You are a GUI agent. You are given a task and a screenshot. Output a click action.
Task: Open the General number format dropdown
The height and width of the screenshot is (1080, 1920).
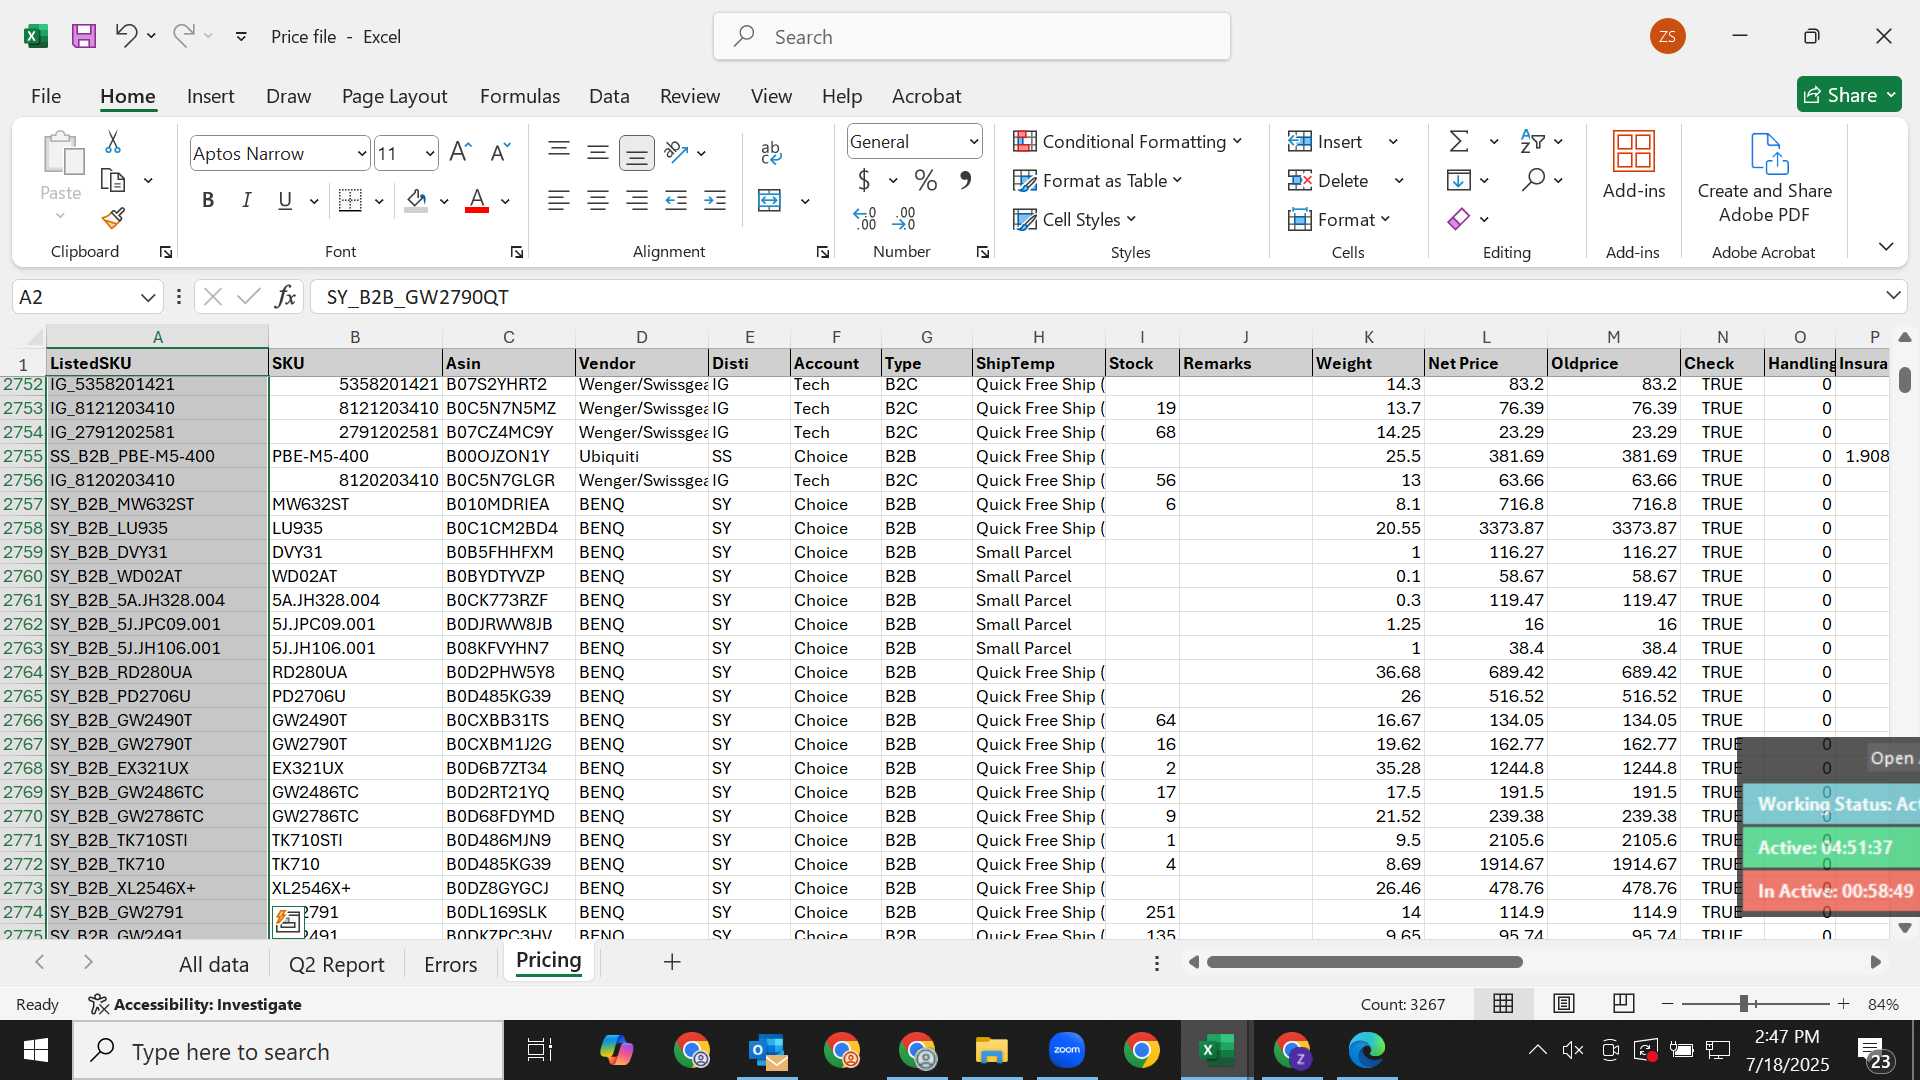coord(973,142)
